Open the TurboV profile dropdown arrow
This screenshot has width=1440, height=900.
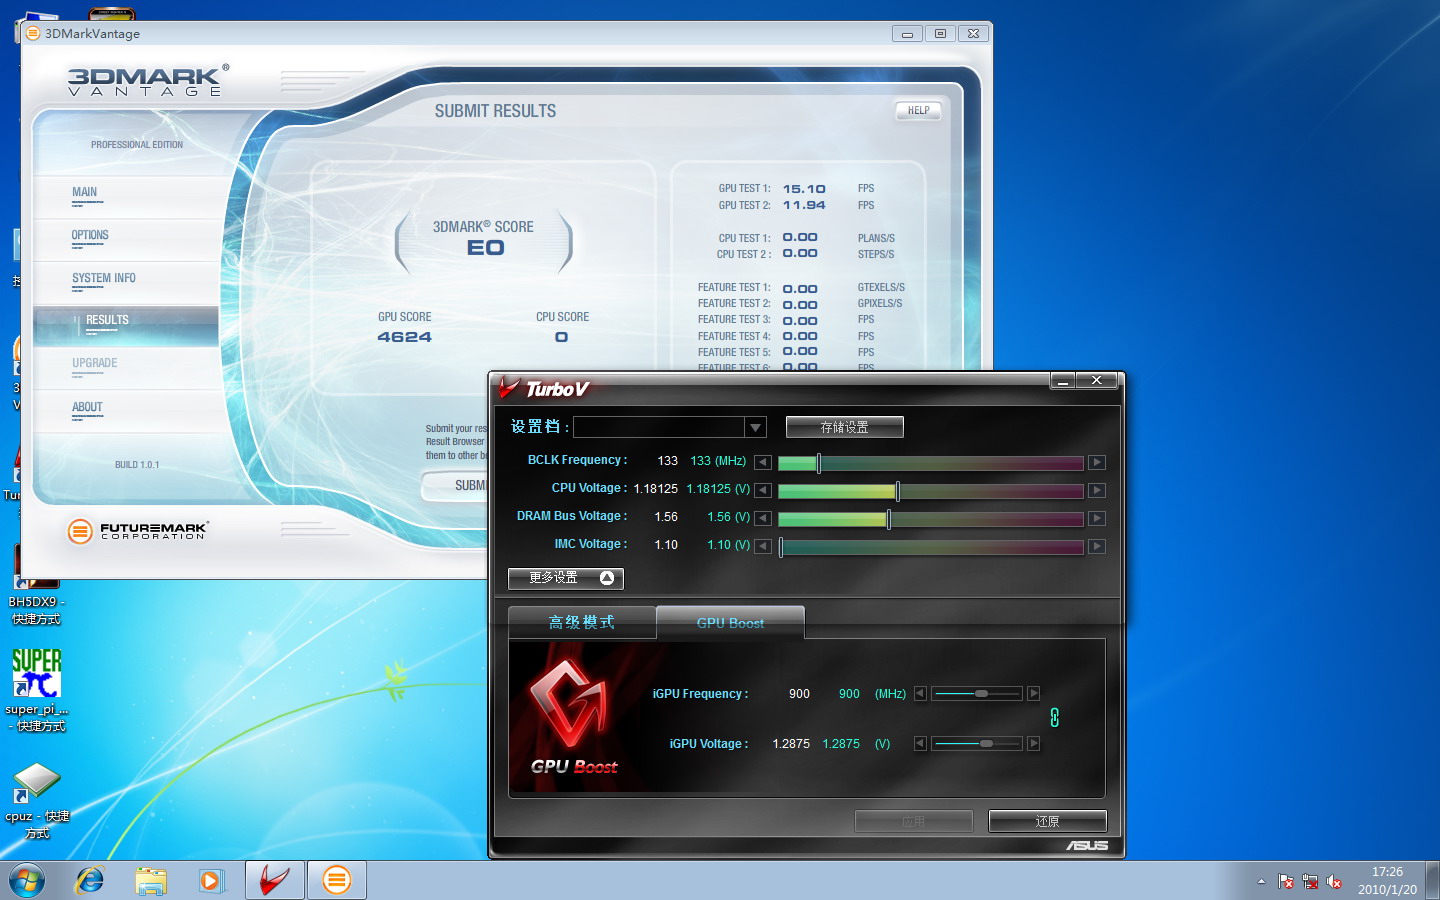(755, 427)
